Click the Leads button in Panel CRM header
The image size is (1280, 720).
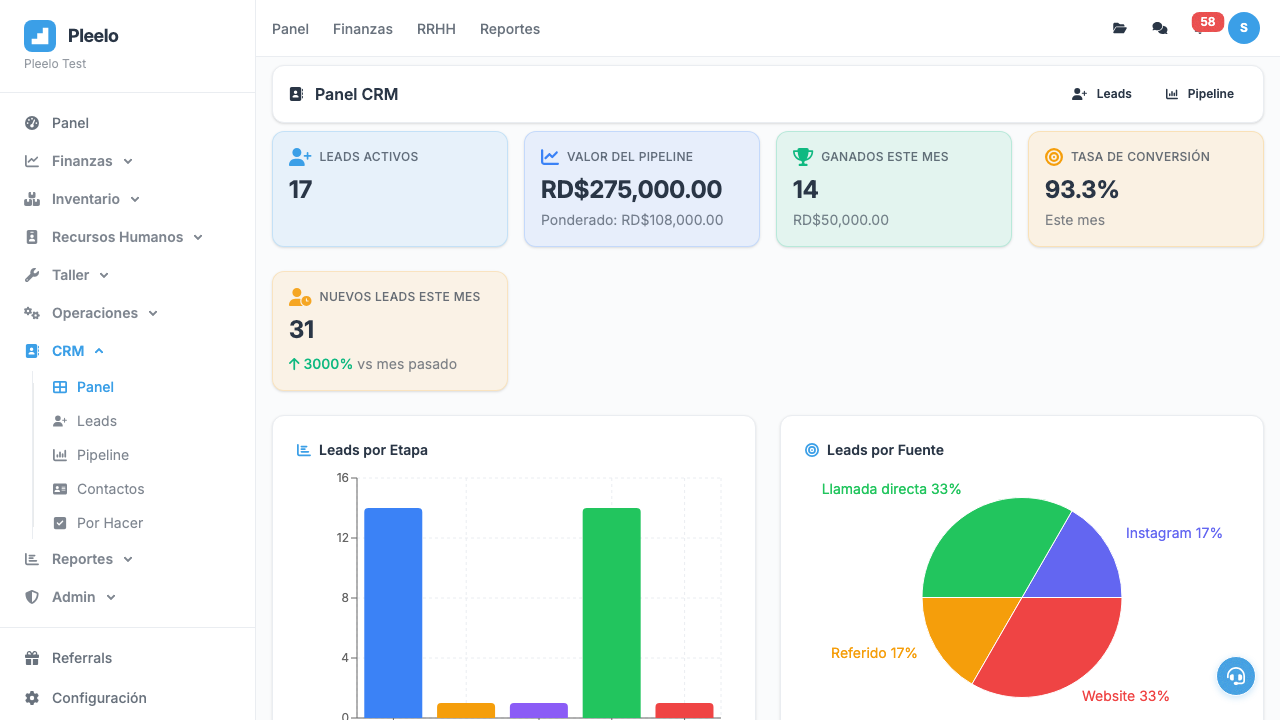(1101, 94)
